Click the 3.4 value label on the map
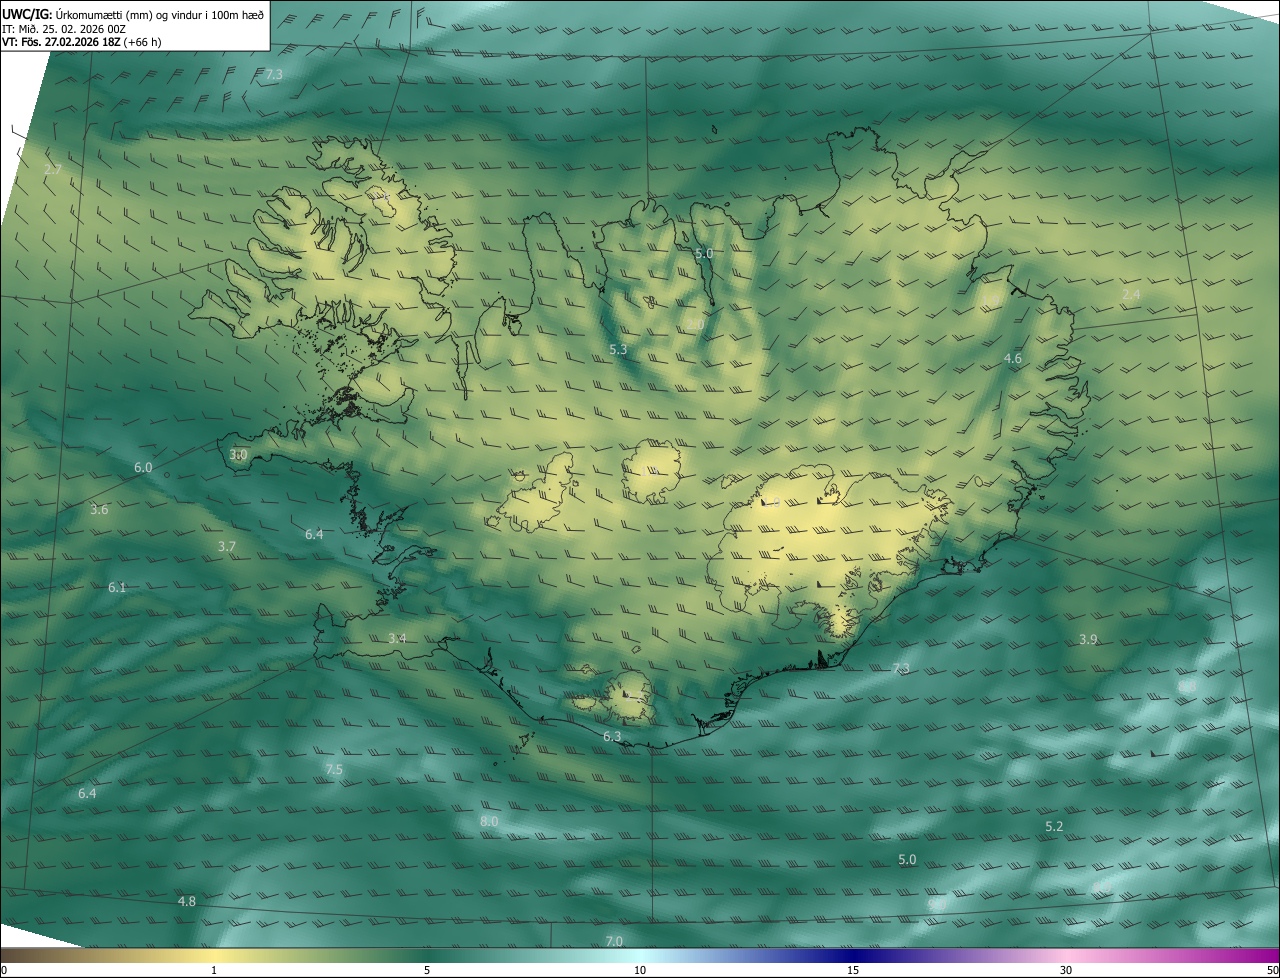Image resolution: width=1280 pixels, height=978 pixels. click(397, 638)
